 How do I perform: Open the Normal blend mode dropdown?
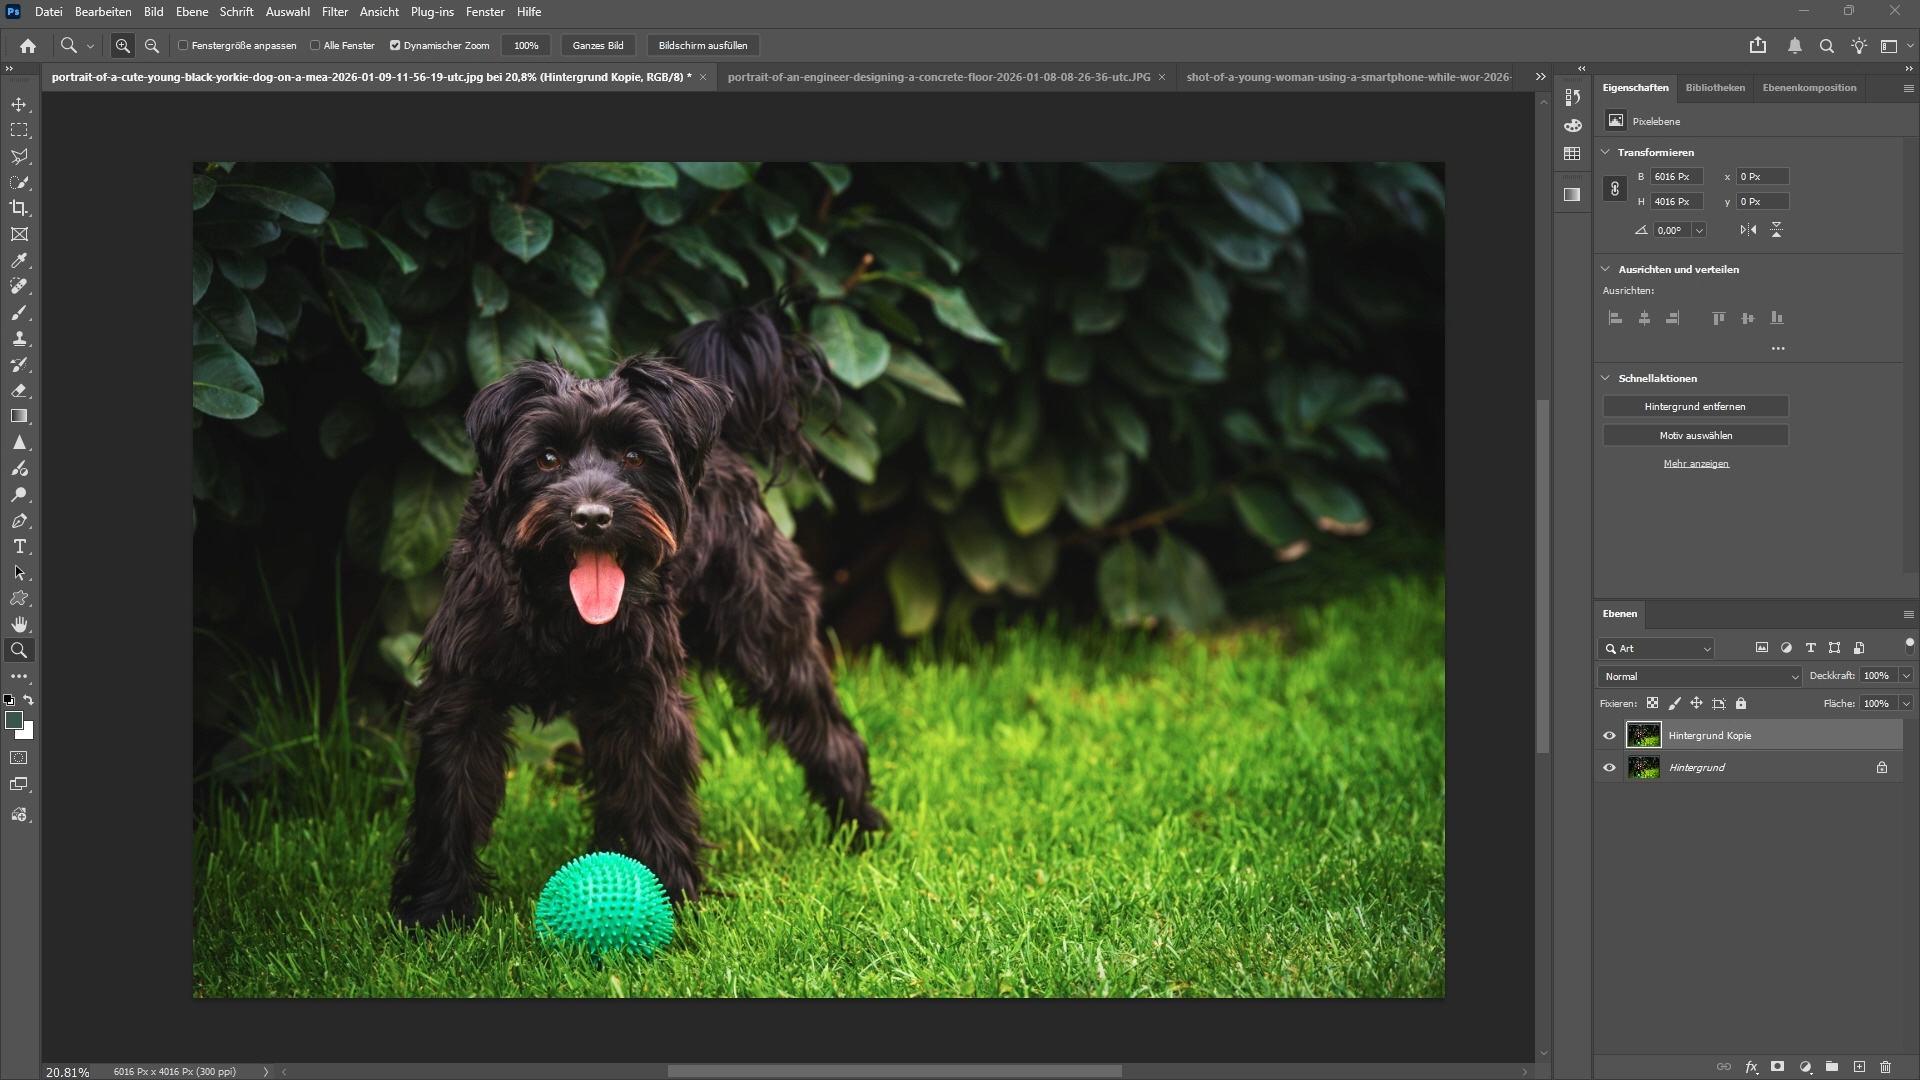(1699, 676)
